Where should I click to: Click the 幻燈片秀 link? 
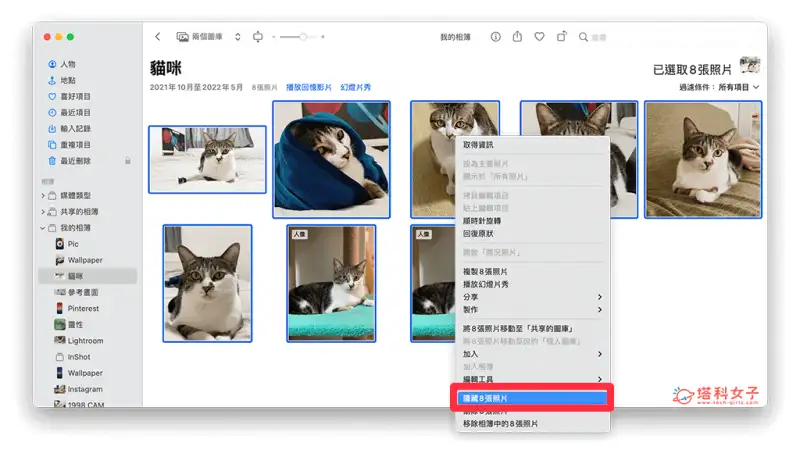pos(356,87)
